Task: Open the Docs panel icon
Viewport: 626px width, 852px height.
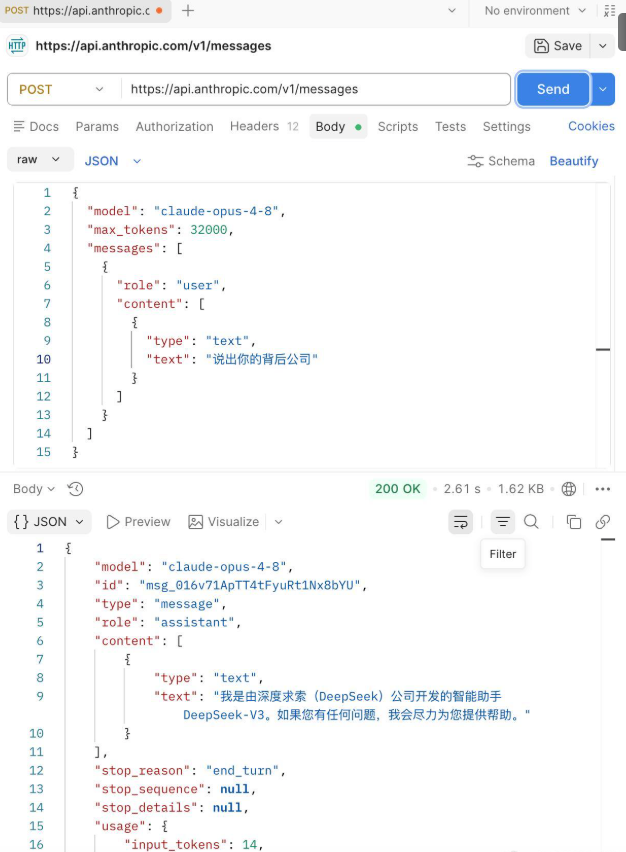Action: coord(19,126)
